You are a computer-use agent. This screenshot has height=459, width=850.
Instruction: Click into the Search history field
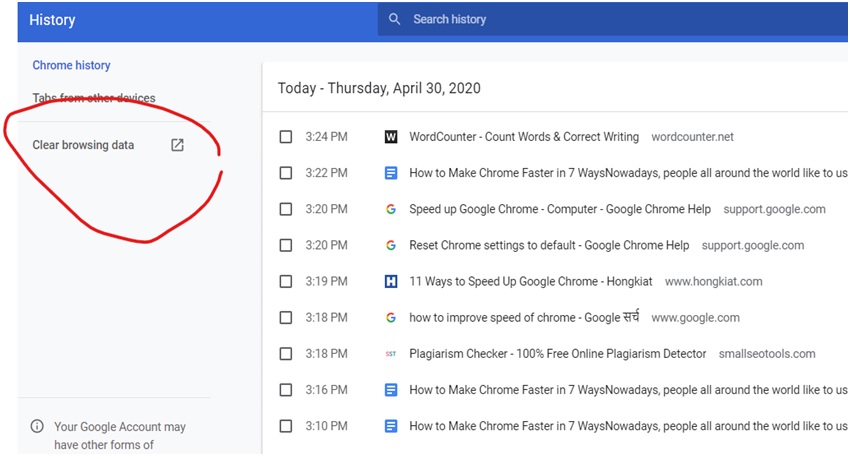613,20
